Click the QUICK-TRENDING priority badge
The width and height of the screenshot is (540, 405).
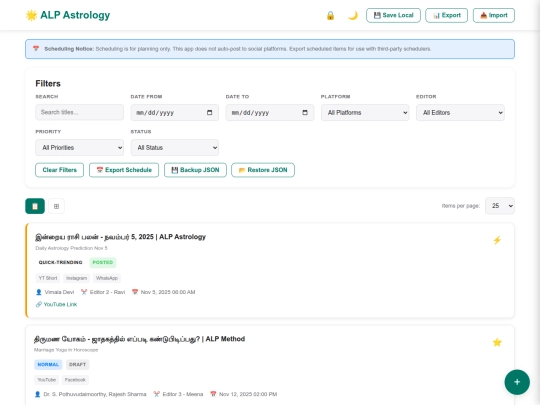[x=60, y=262]
